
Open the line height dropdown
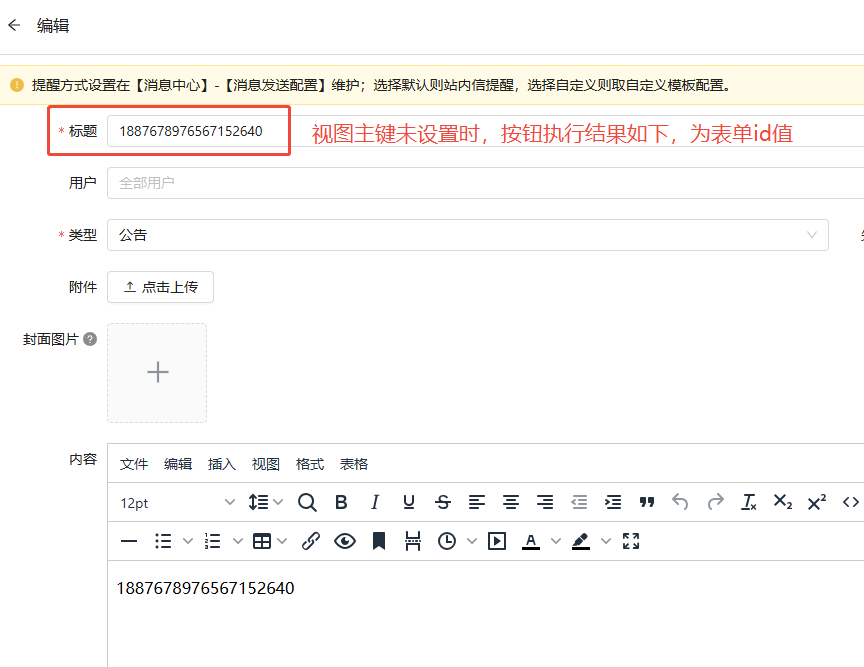coord(265,502)
